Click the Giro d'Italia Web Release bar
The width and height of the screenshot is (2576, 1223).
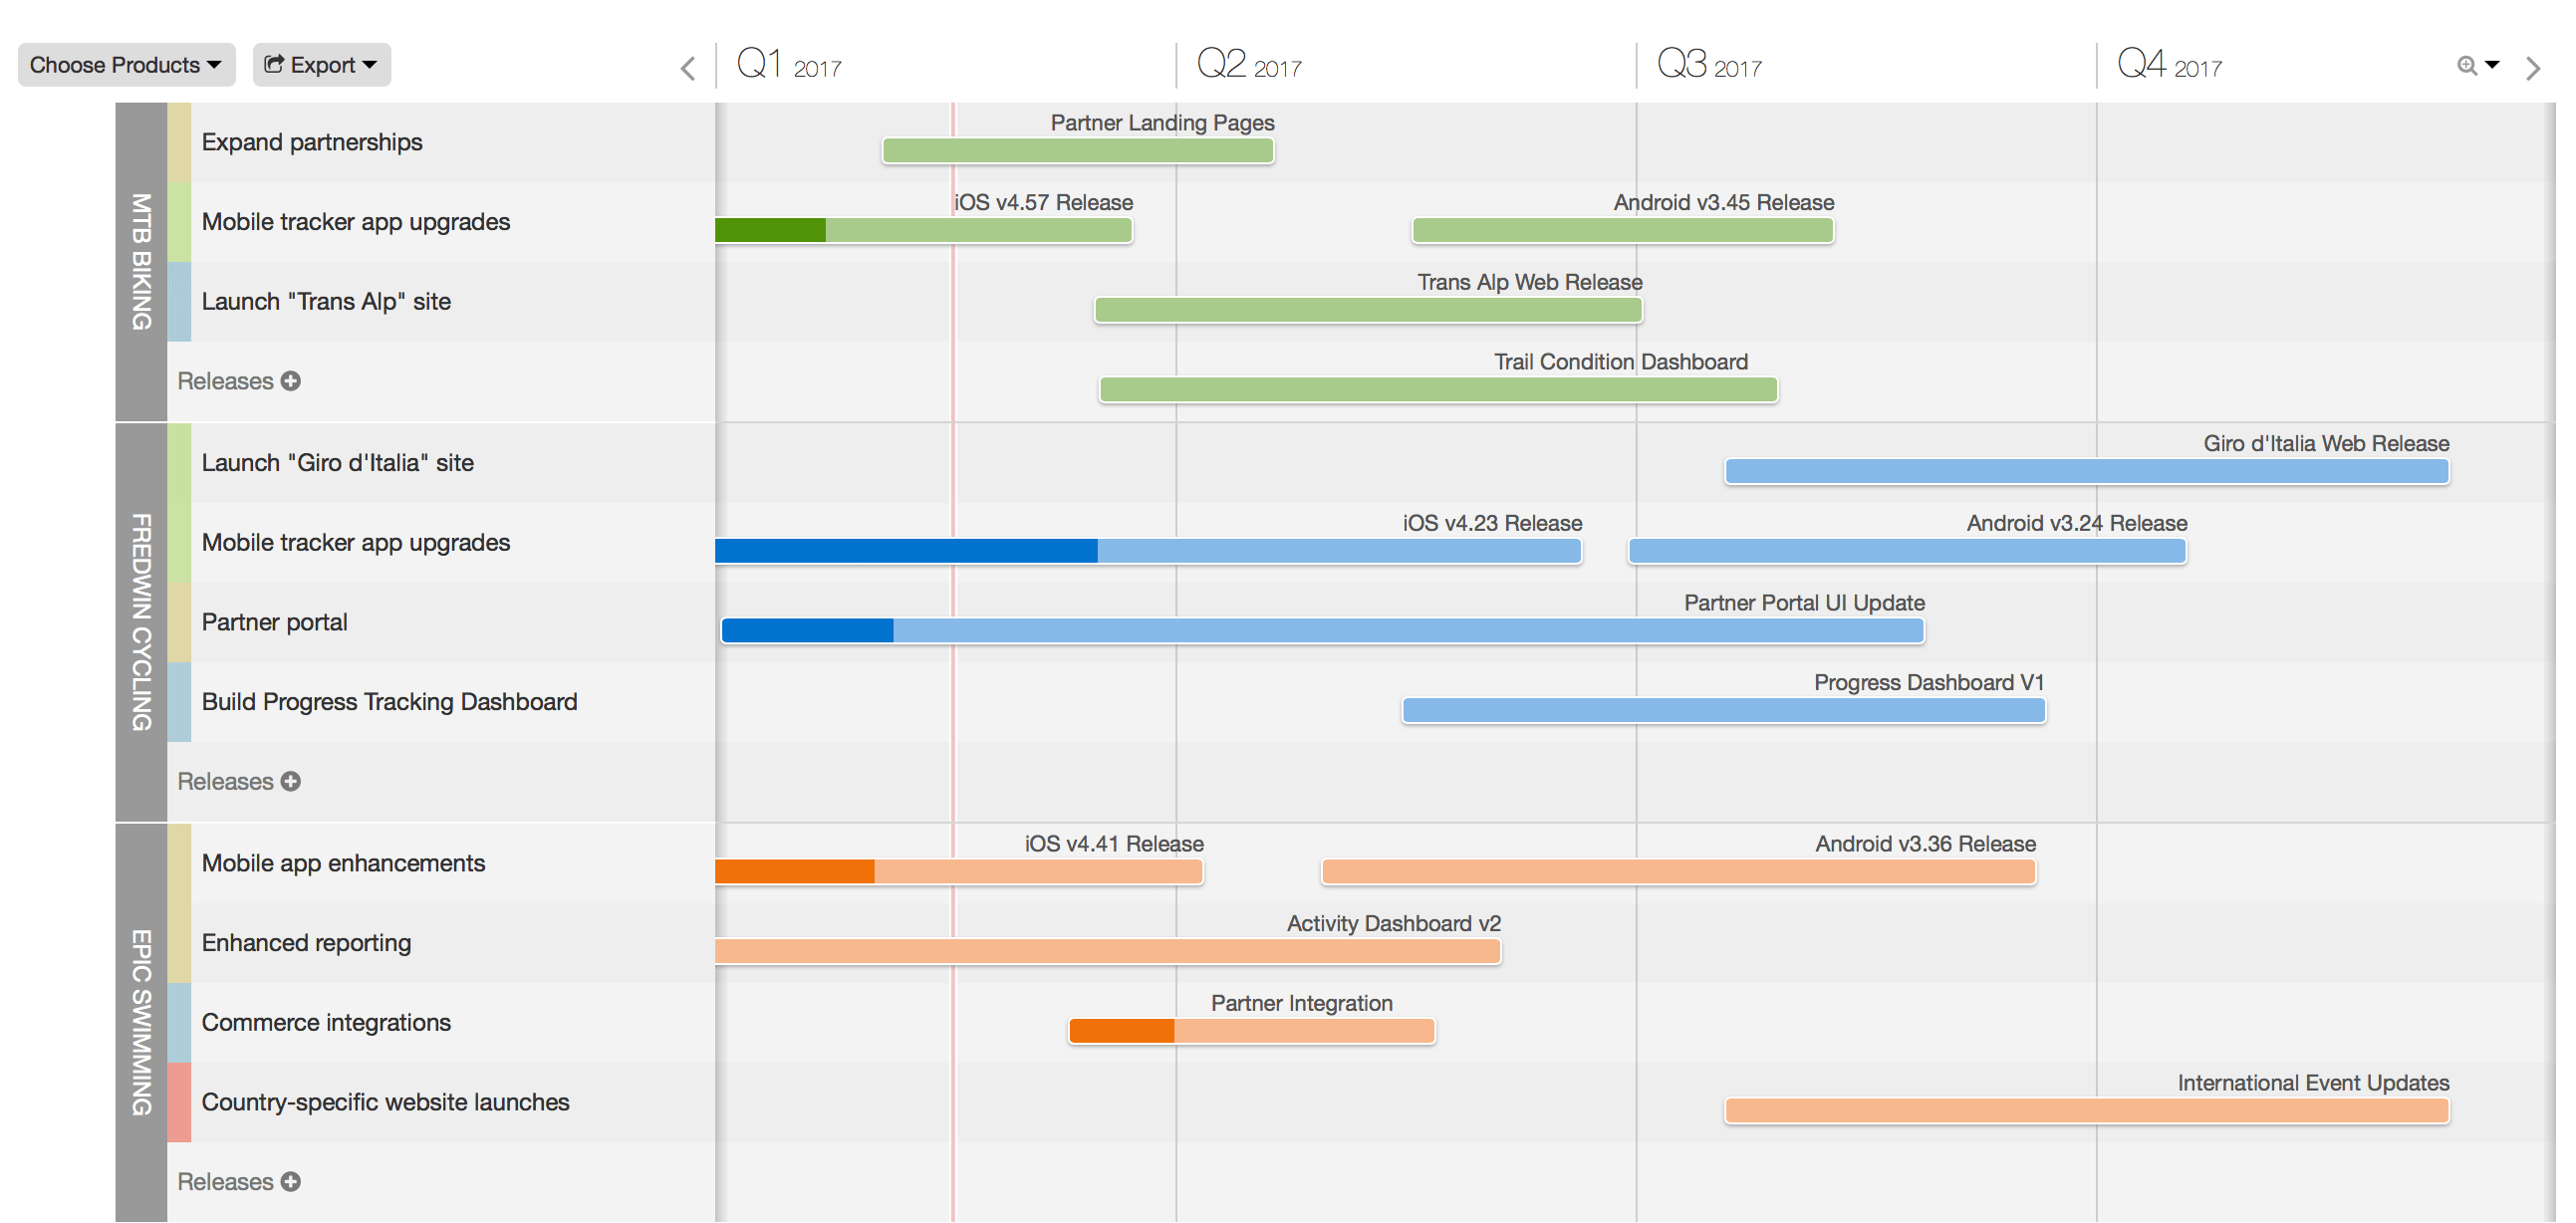pos(2086,472)
